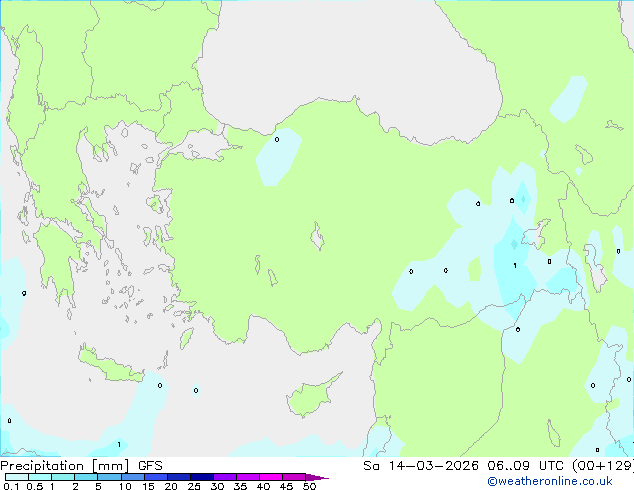The image size is (634, 490).
Task: Pick the 35–40 mm legend swatch
Action: 247,477
